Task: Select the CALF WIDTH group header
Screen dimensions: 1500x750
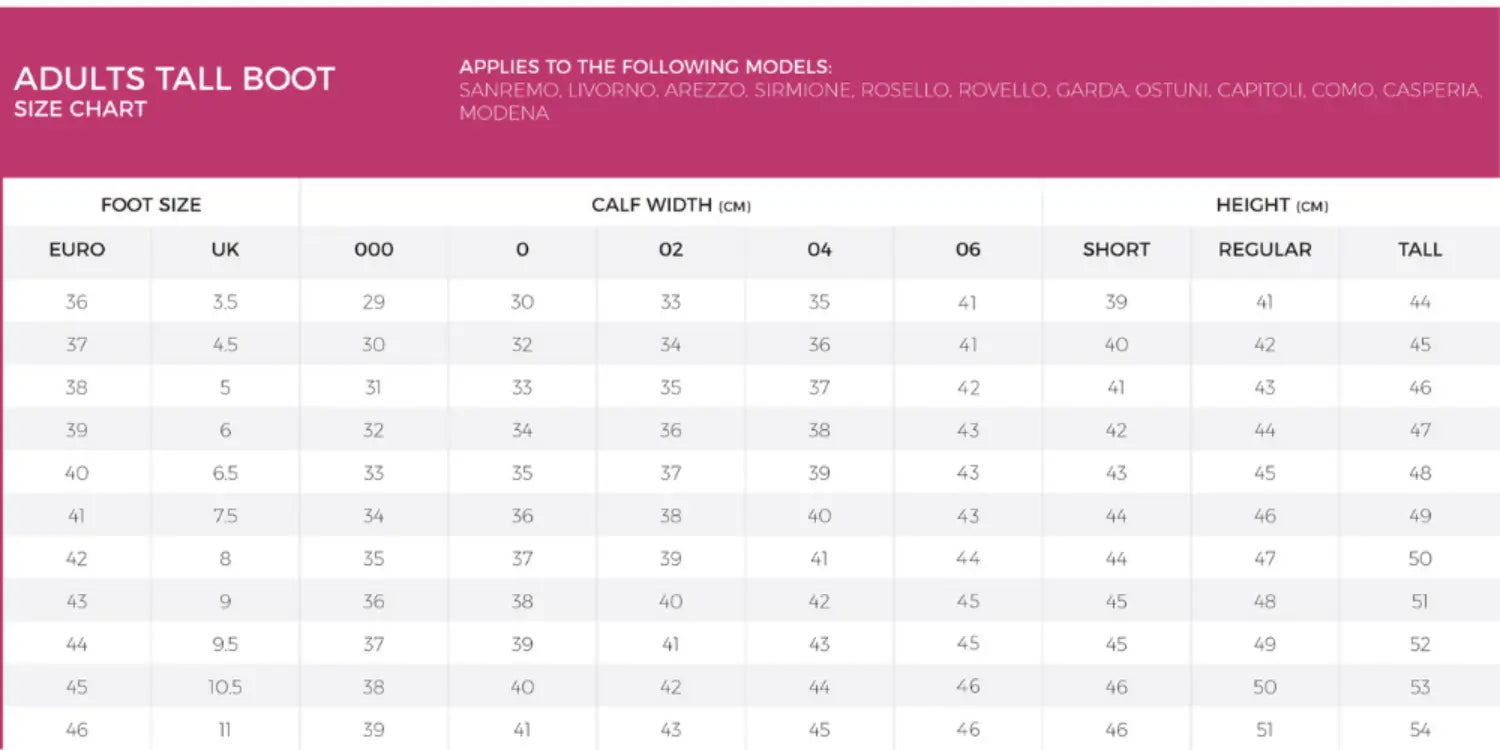Action: tap(670, 205)
